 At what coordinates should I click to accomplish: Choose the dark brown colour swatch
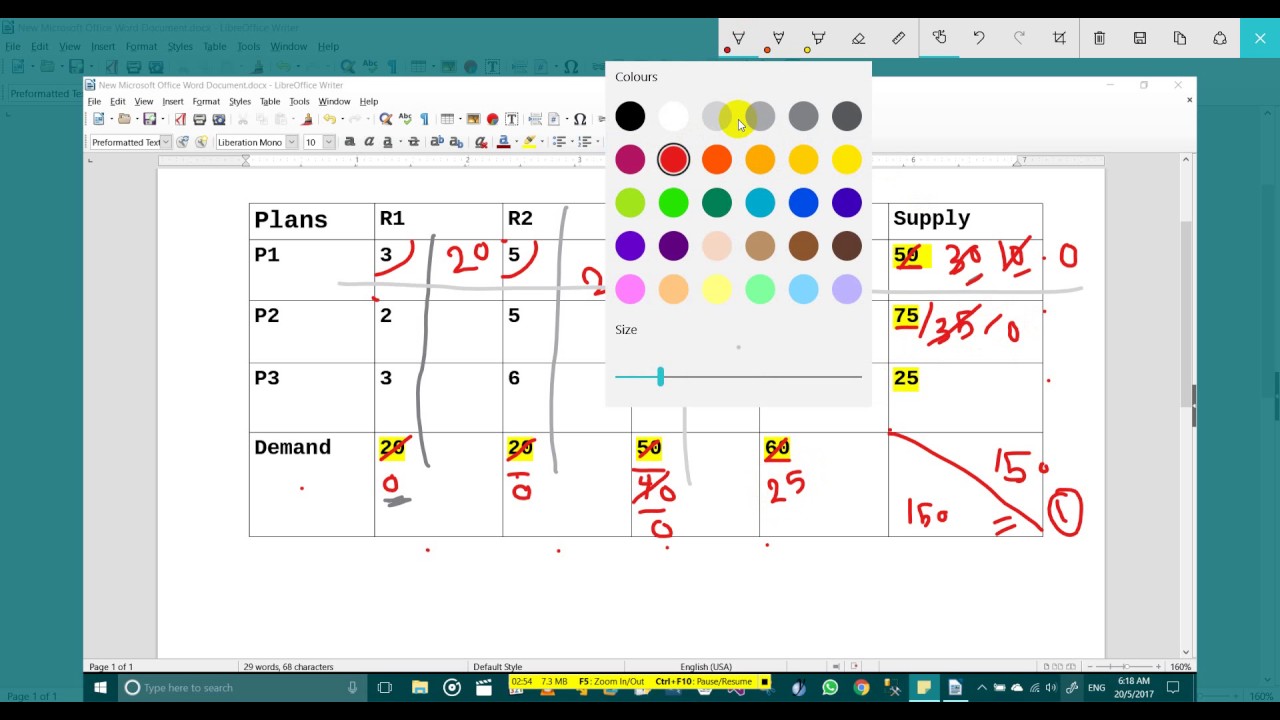[x=846, y=246]
